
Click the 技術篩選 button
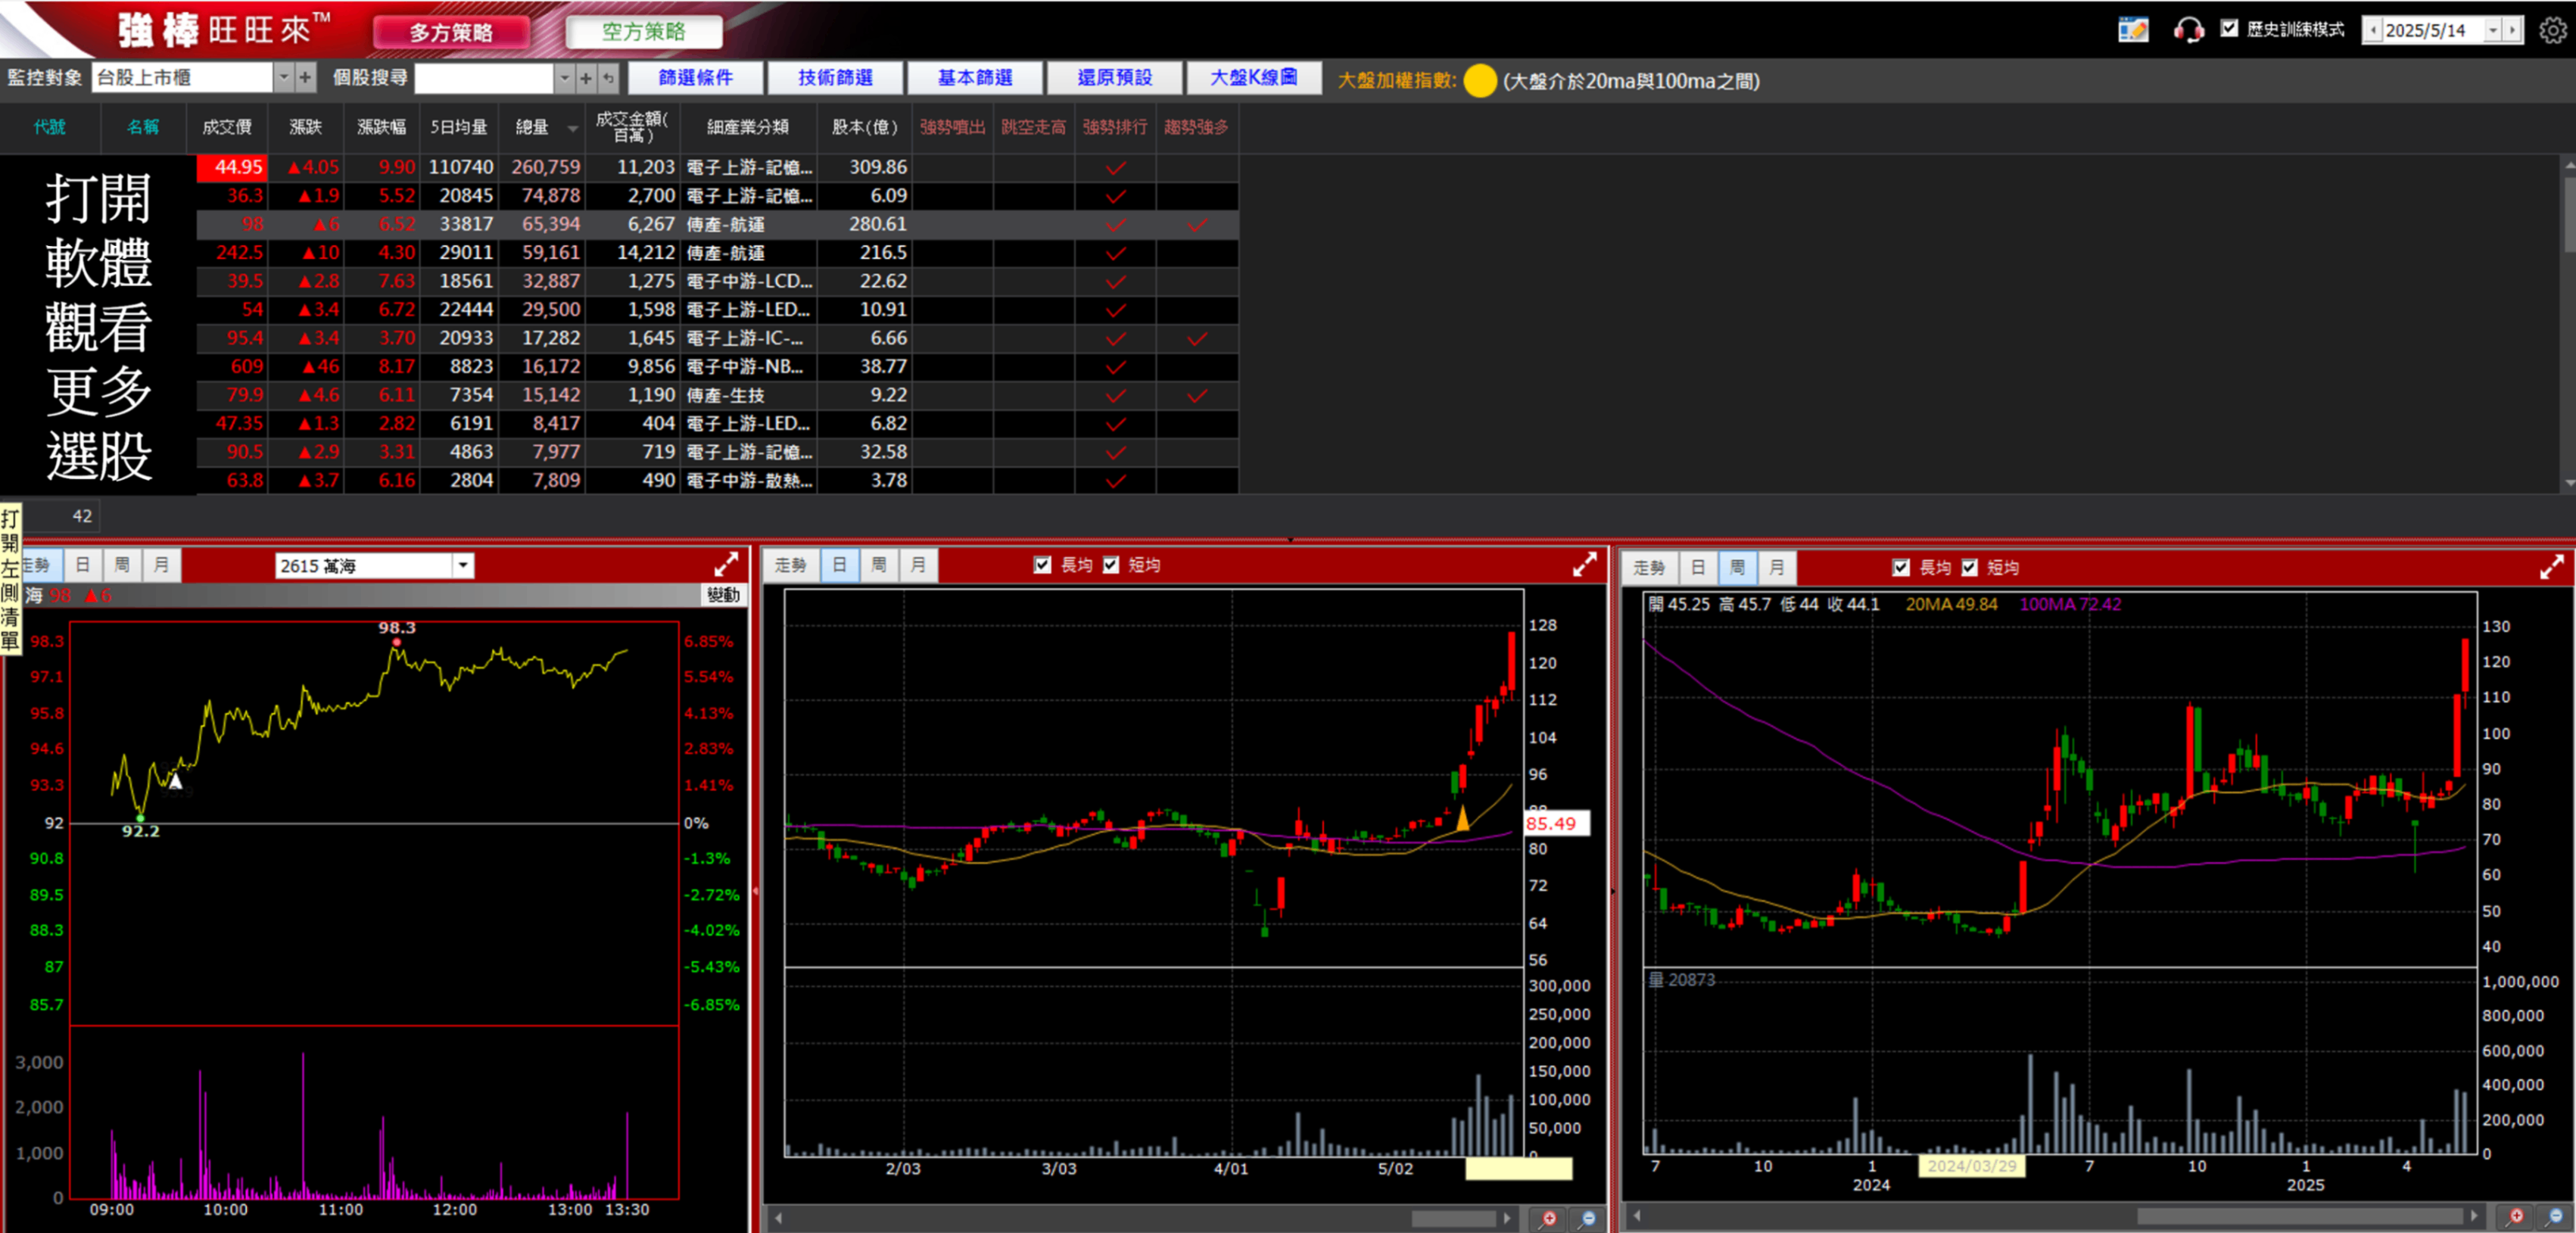click(x=835, y=77)
